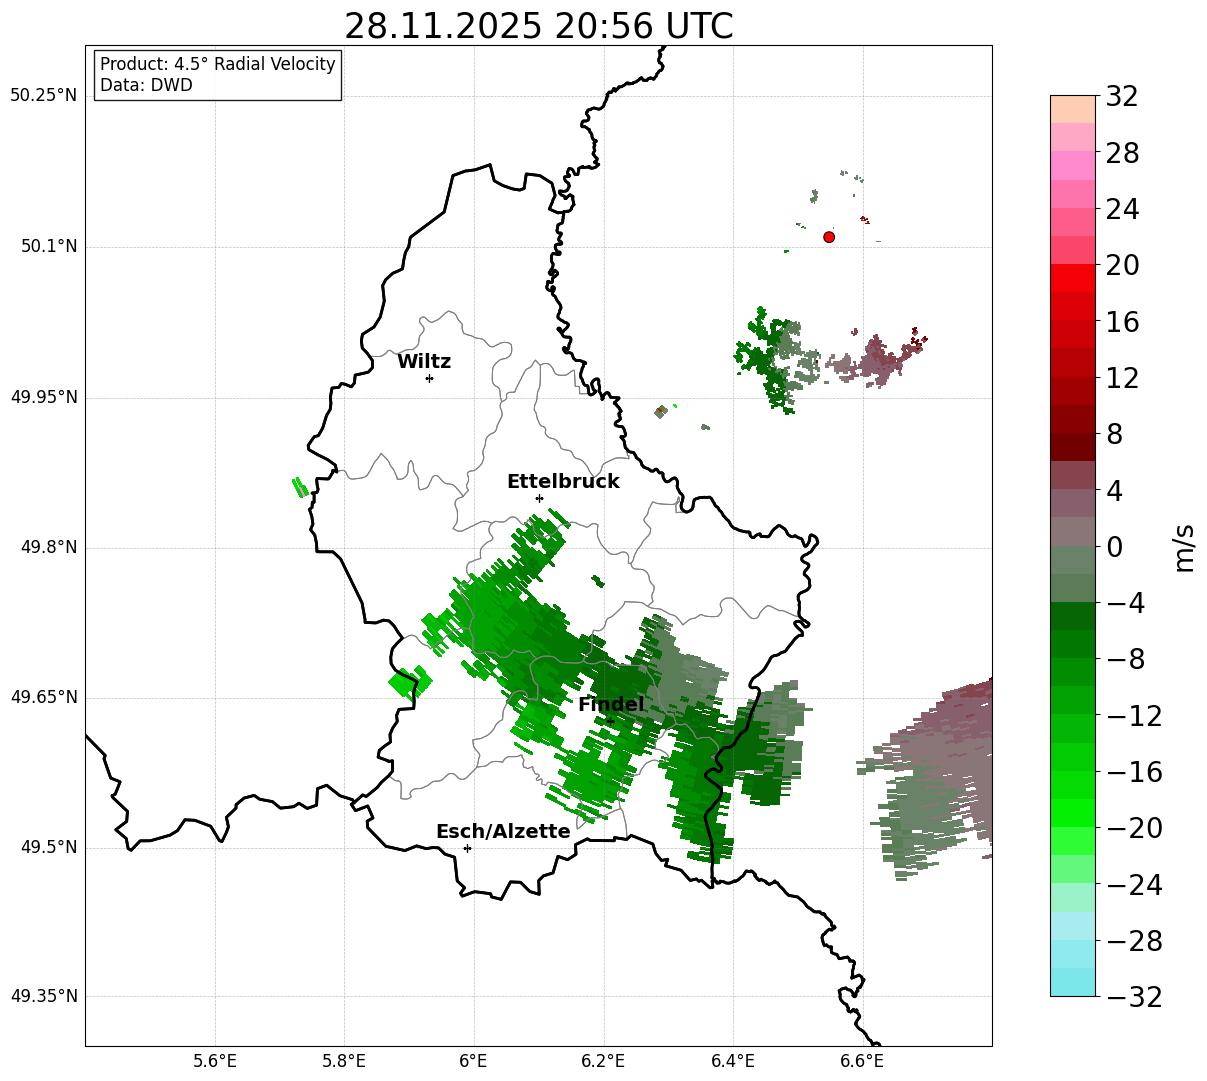Click the Data: DWD text

click(146, 85)
